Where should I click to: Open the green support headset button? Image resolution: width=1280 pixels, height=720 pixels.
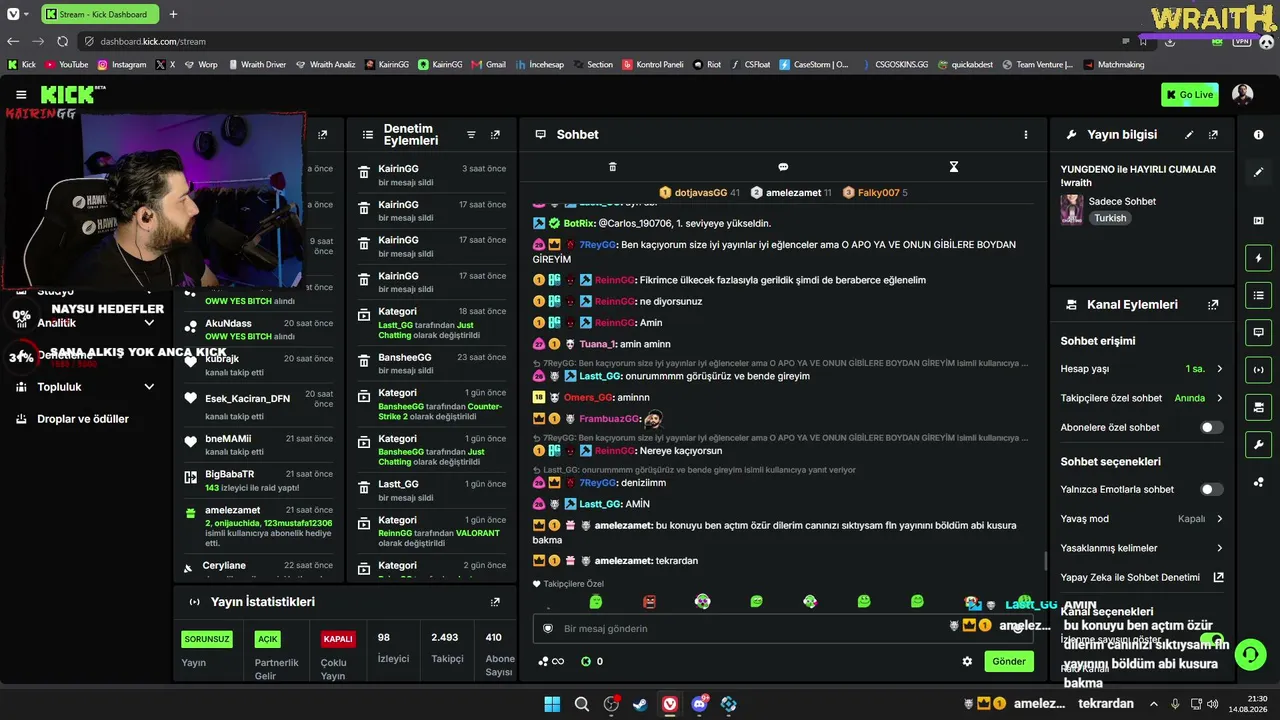(x=1250, y=655)
